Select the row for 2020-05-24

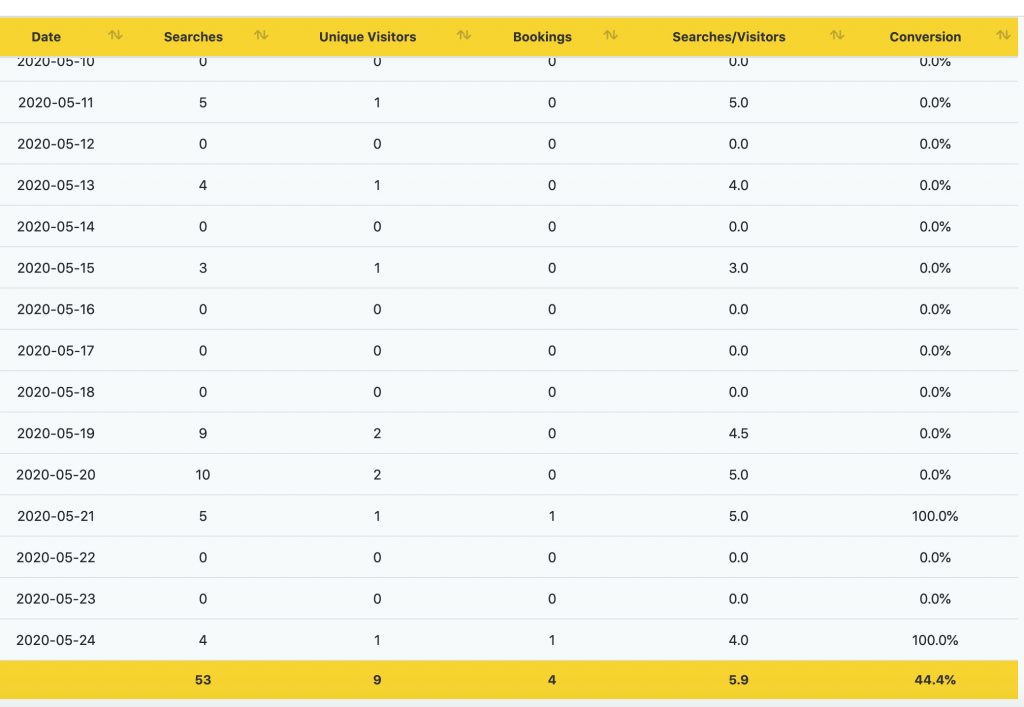tap(512, 640)
